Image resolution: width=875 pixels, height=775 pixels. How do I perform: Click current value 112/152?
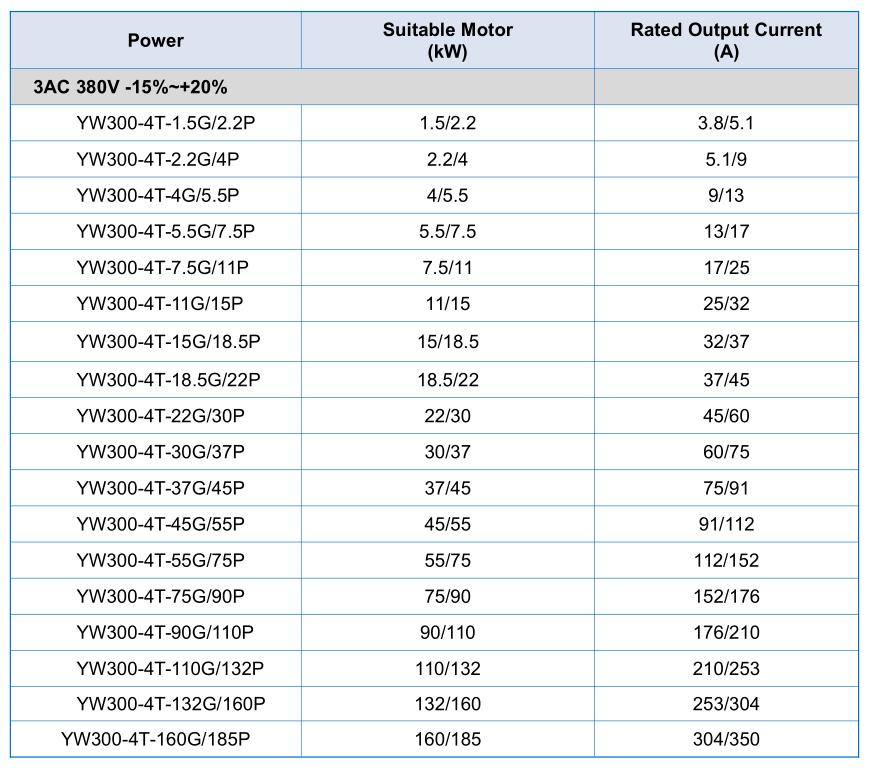coord(726,560)
